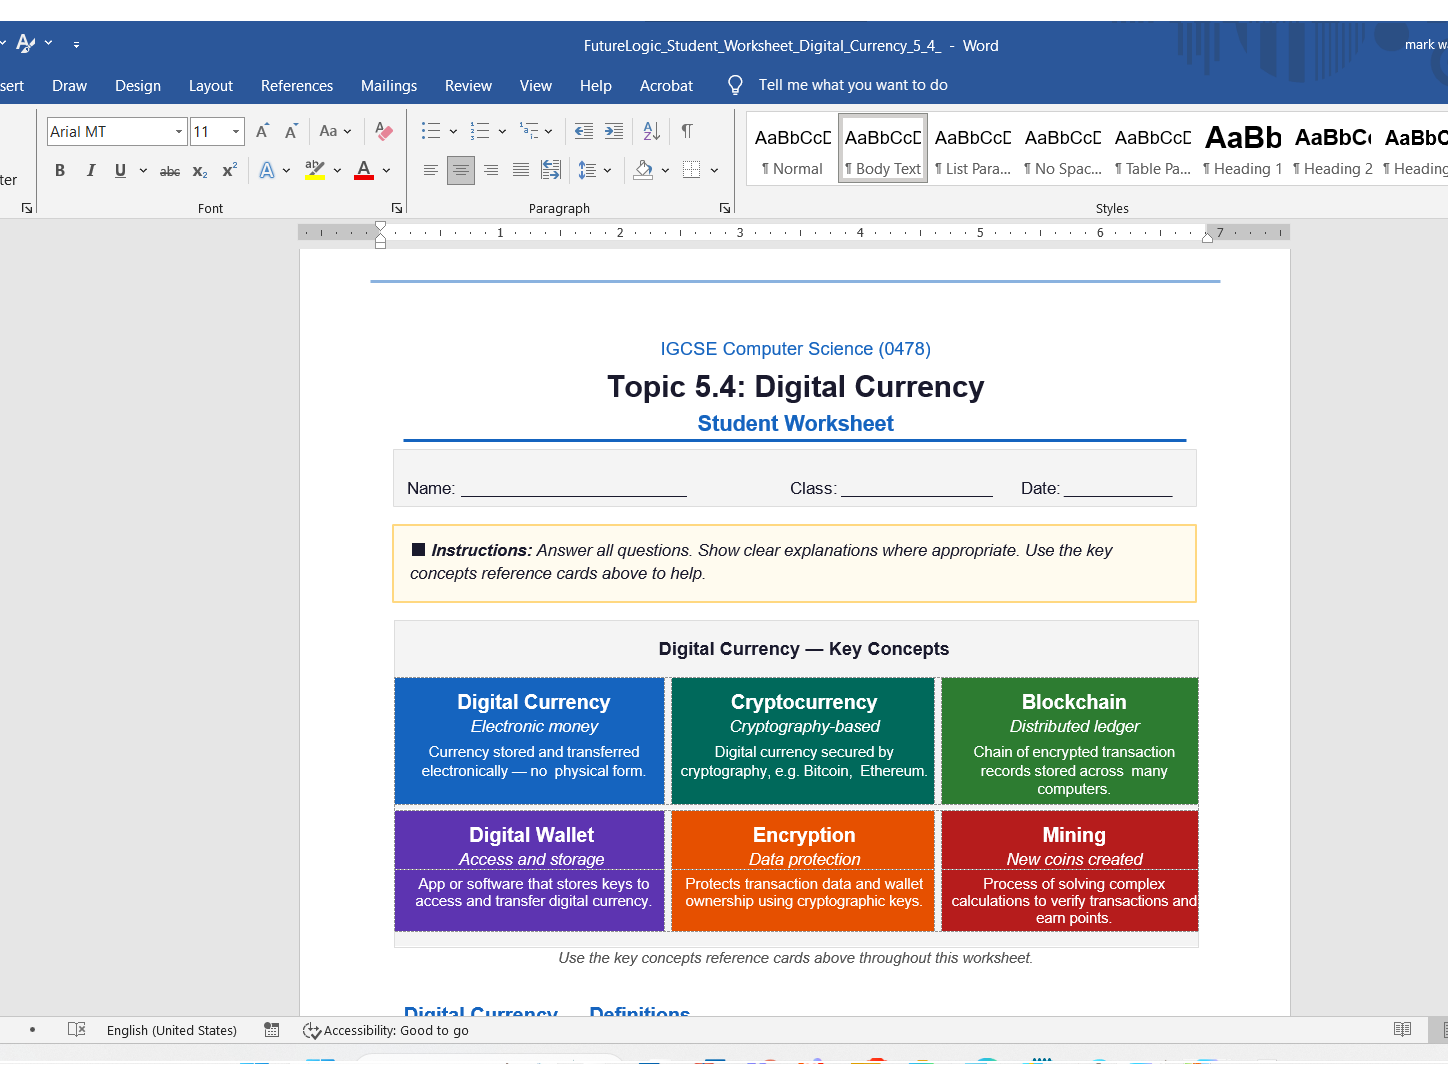Image resolution: width=1448 pixels, height=1086 pixels.
Task: Switch to Read Mode view
Action: click(x=1403, y=1030)
